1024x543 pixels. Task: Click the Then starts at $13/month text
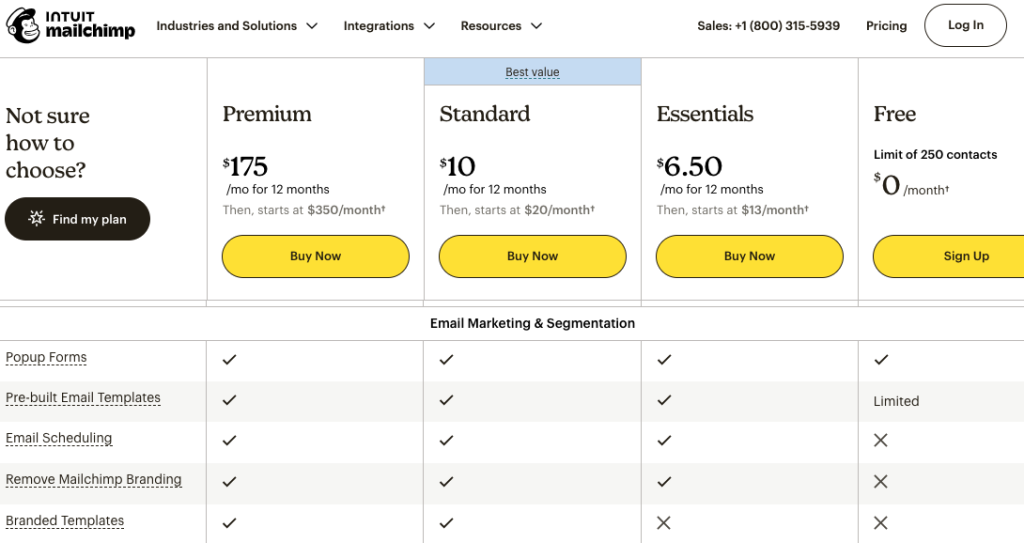coord(732,210)
